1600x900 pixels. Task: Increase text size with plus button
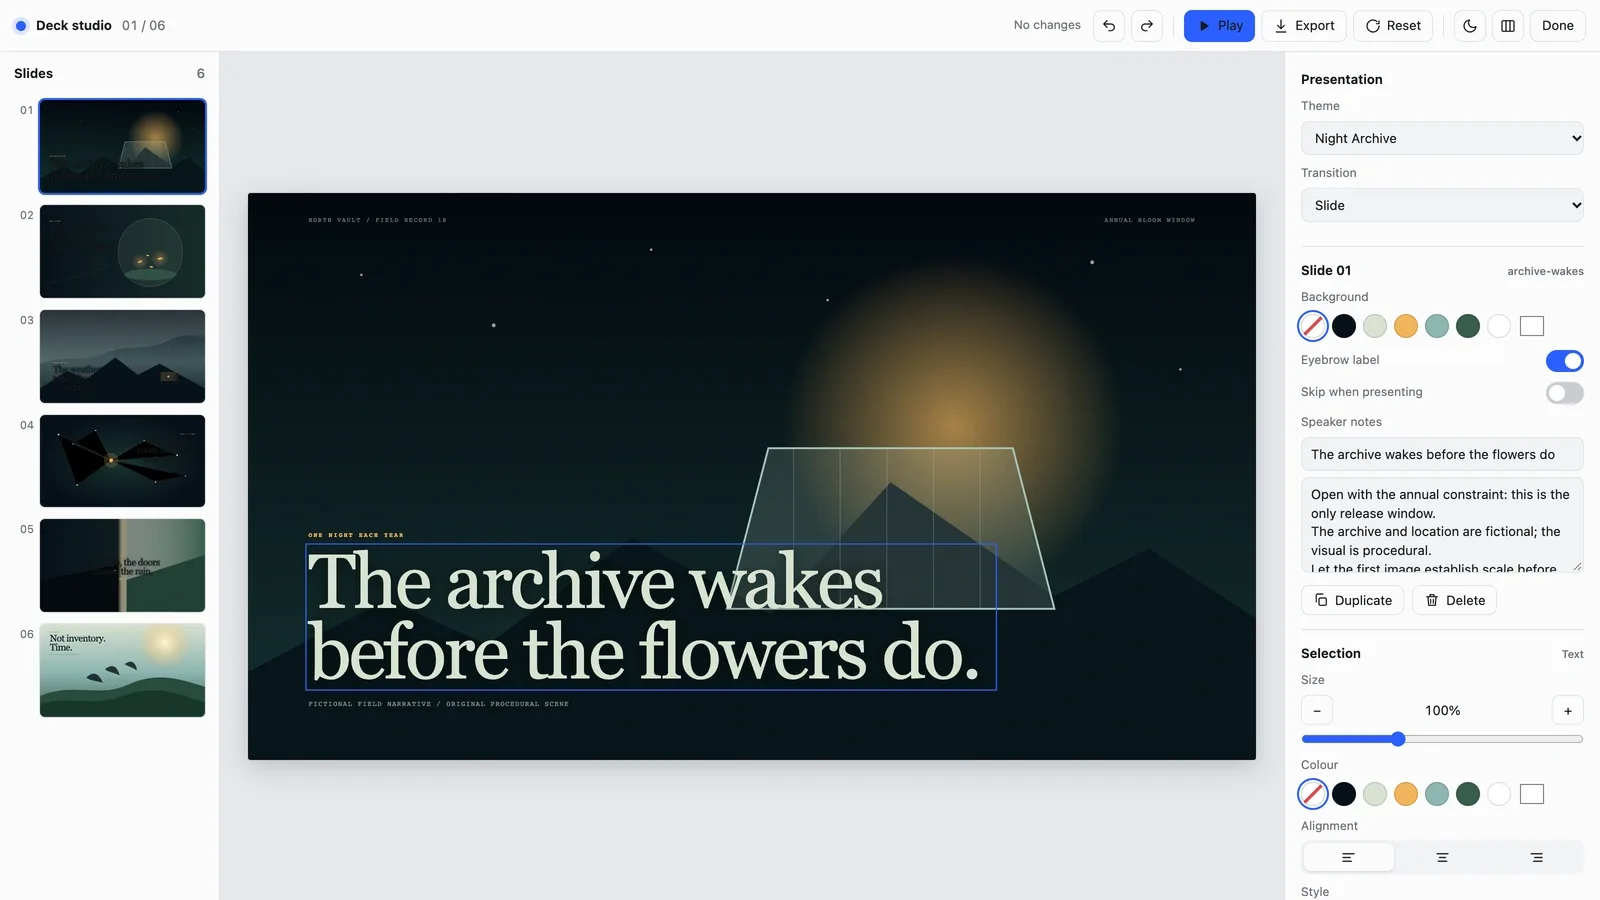point(1568,711)
